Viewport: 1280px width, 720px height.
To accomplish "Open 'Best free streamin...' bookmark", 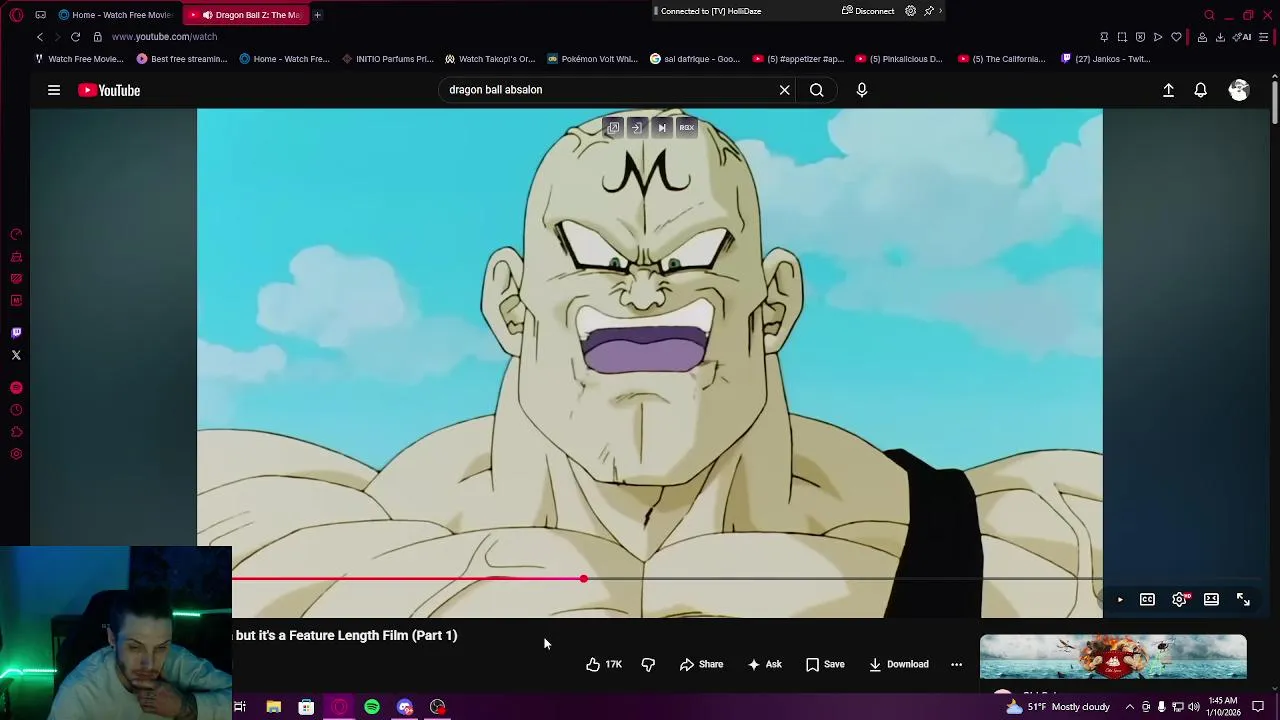I will (x=182, y=59).
